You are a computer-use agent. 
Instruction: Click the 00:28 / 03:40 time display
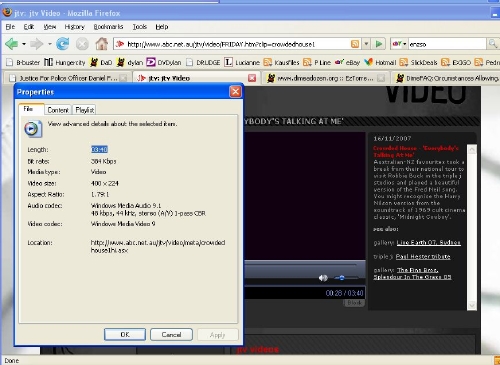tap(344, 293)
